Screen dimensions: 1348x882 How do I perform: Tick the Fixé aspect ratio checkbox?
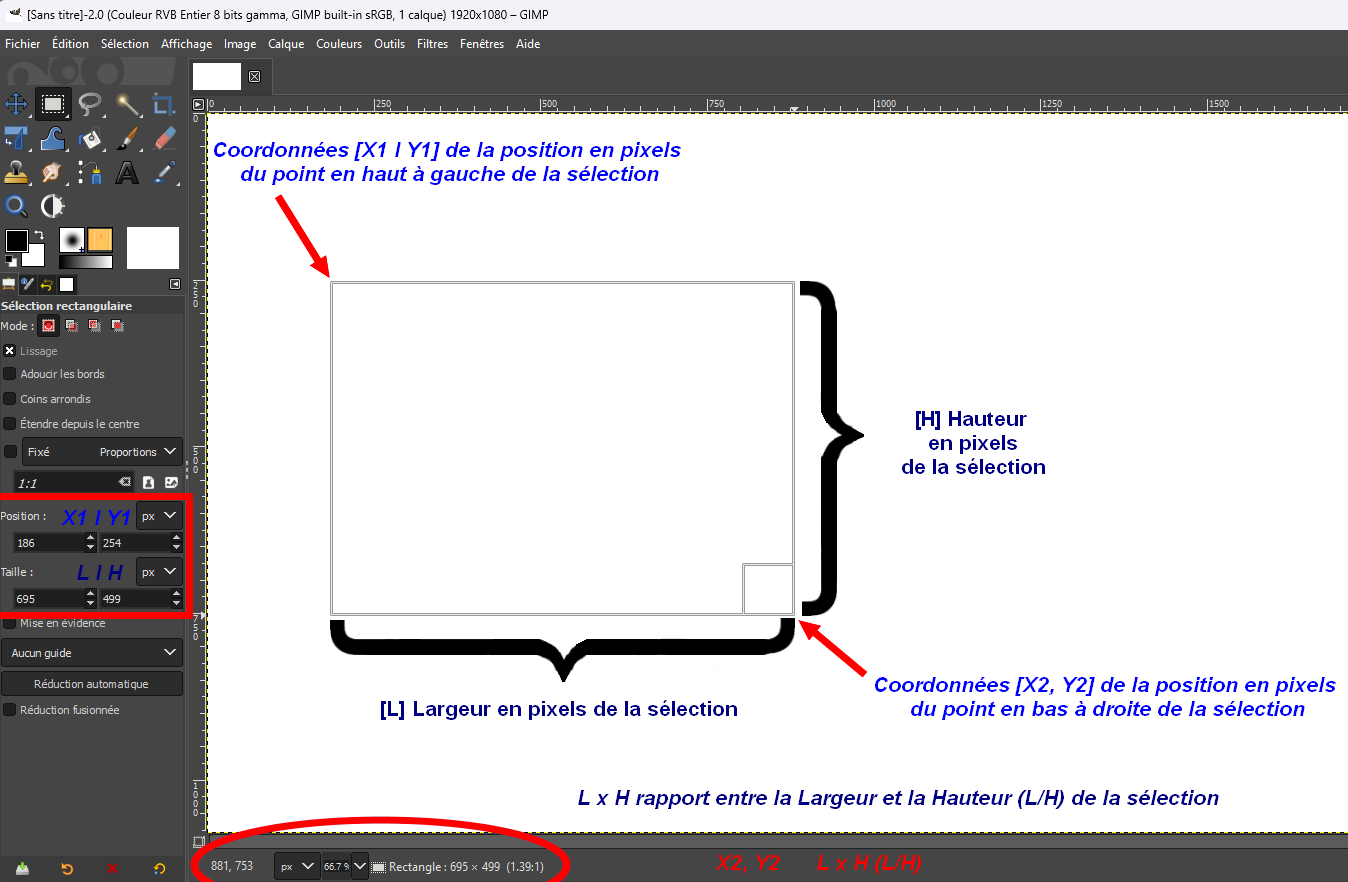tap(10, 452)
